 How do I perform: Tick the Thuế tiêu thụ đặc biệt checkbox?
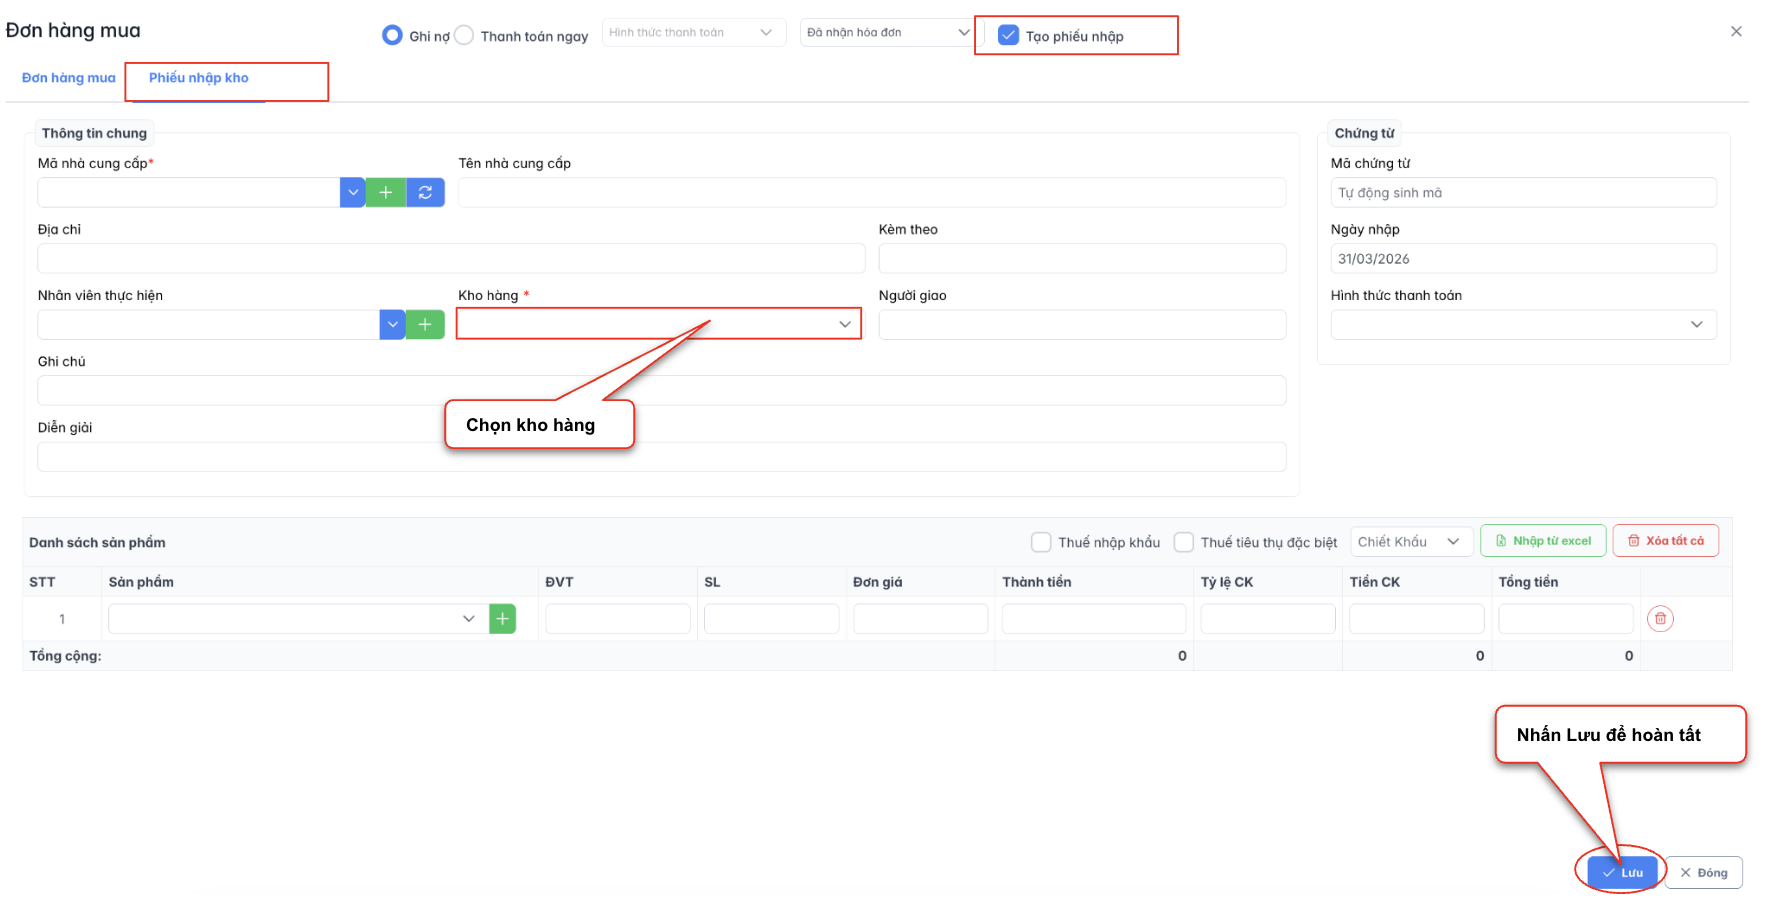[1184, 542]
